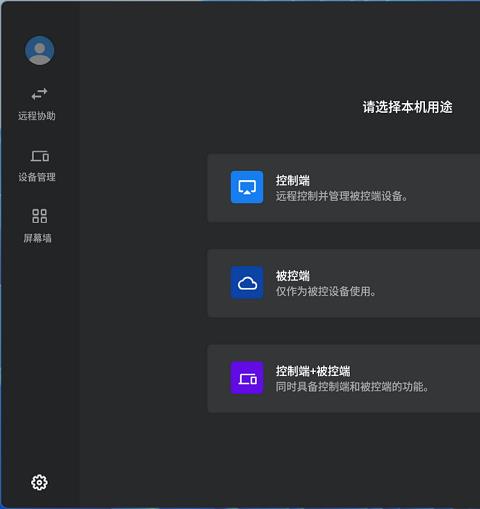Open settings via the gear icon
The width and height of the screenshot is (480, 509).
(x=39, y=482)
